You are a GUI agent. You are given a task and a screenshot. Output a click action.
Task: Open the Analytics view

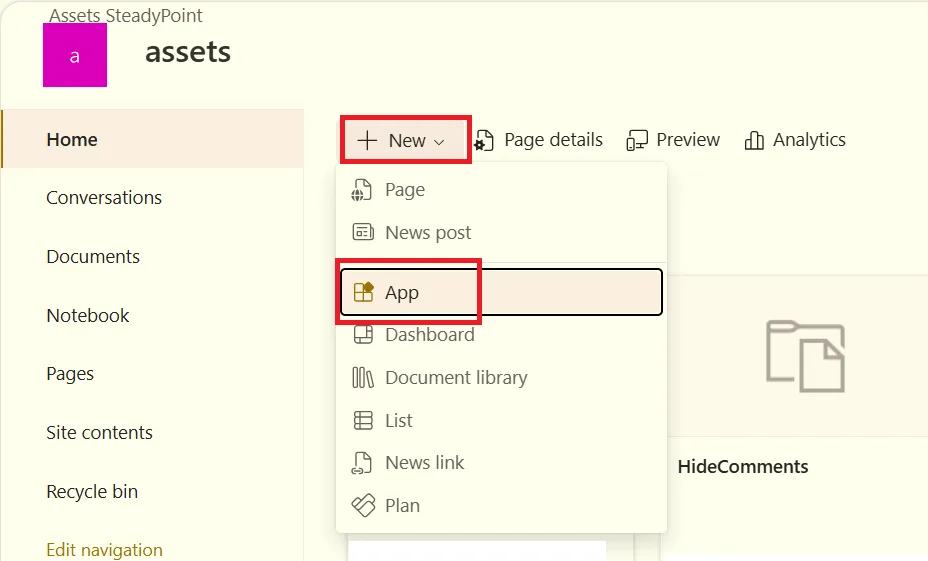click(x=809, y=140)
